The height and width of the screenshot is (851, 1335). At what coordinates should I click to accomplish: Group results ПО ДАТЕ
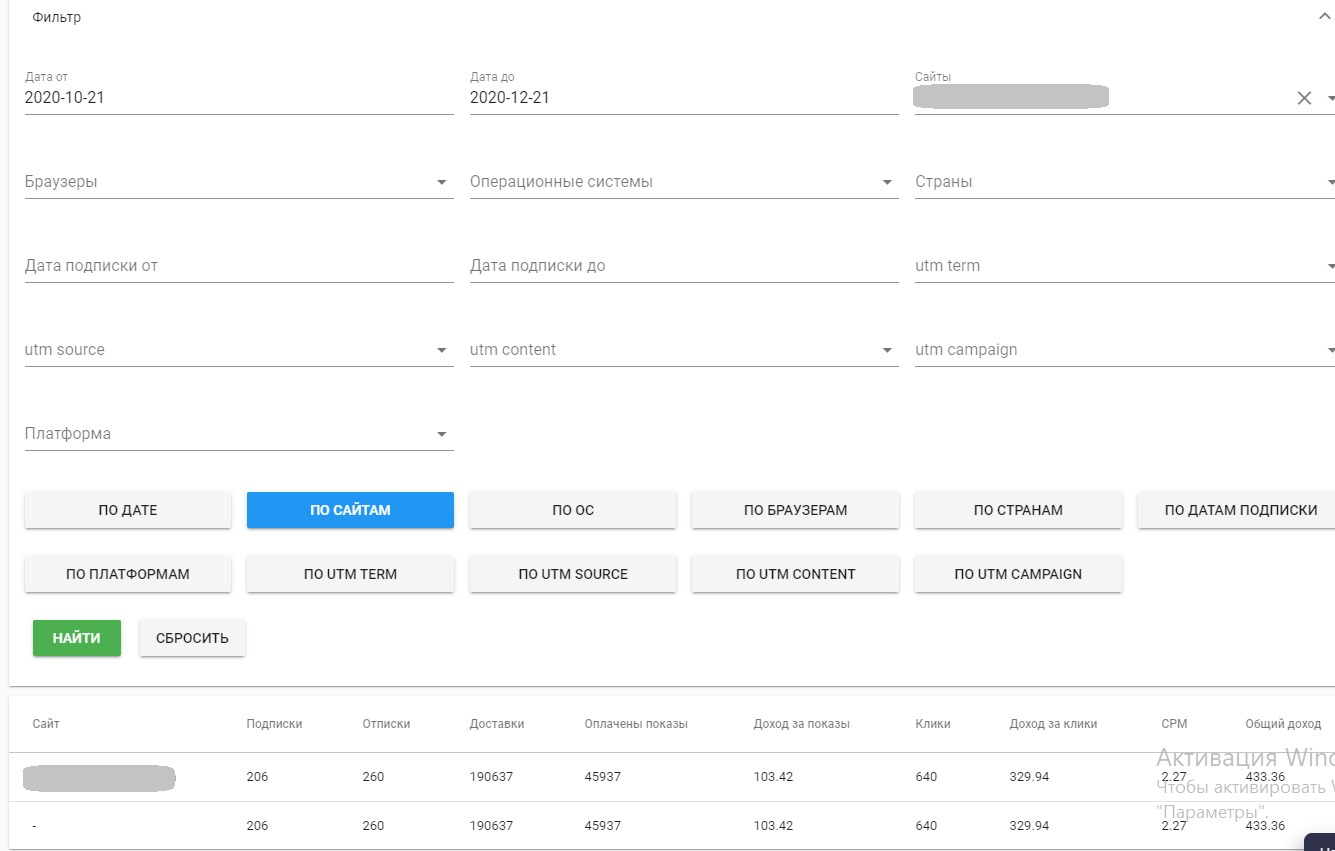tap(128, 510)
